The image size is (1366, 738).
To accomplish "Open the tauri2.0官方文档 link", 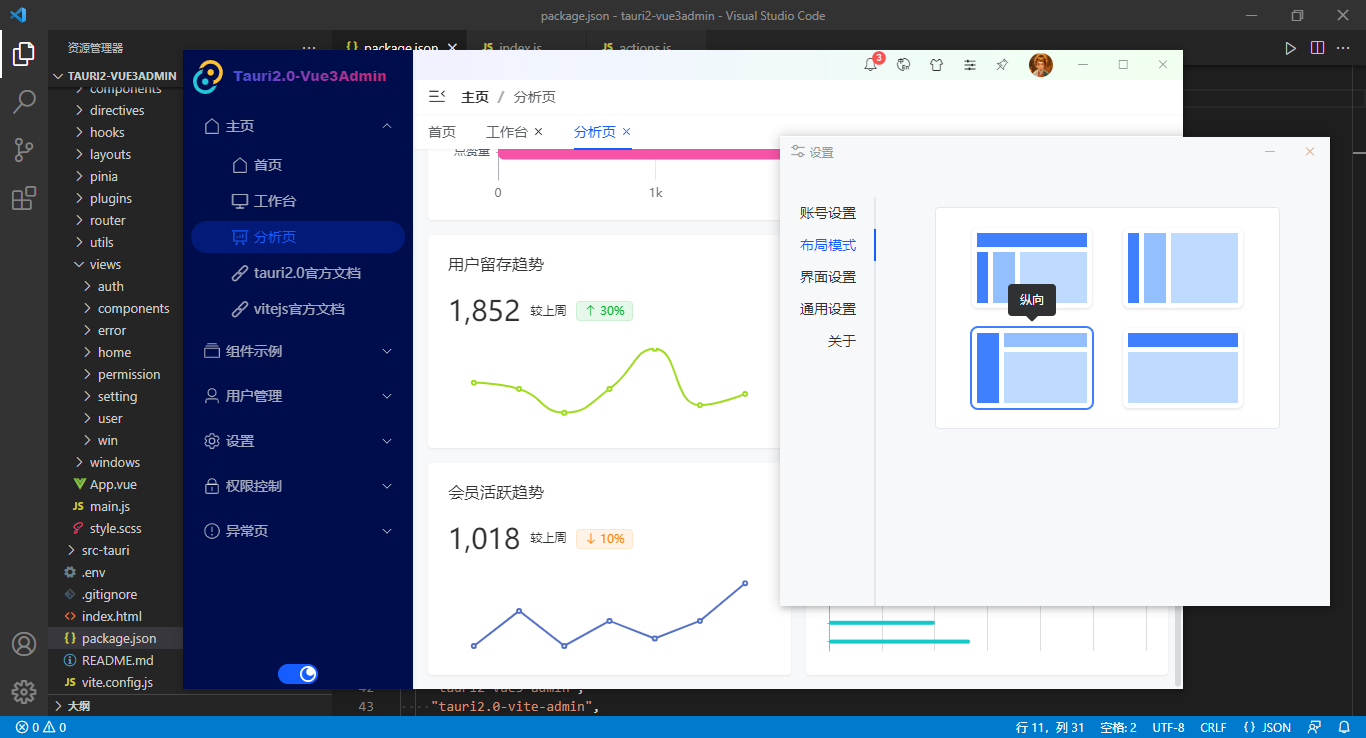I will tap(297, 272).
